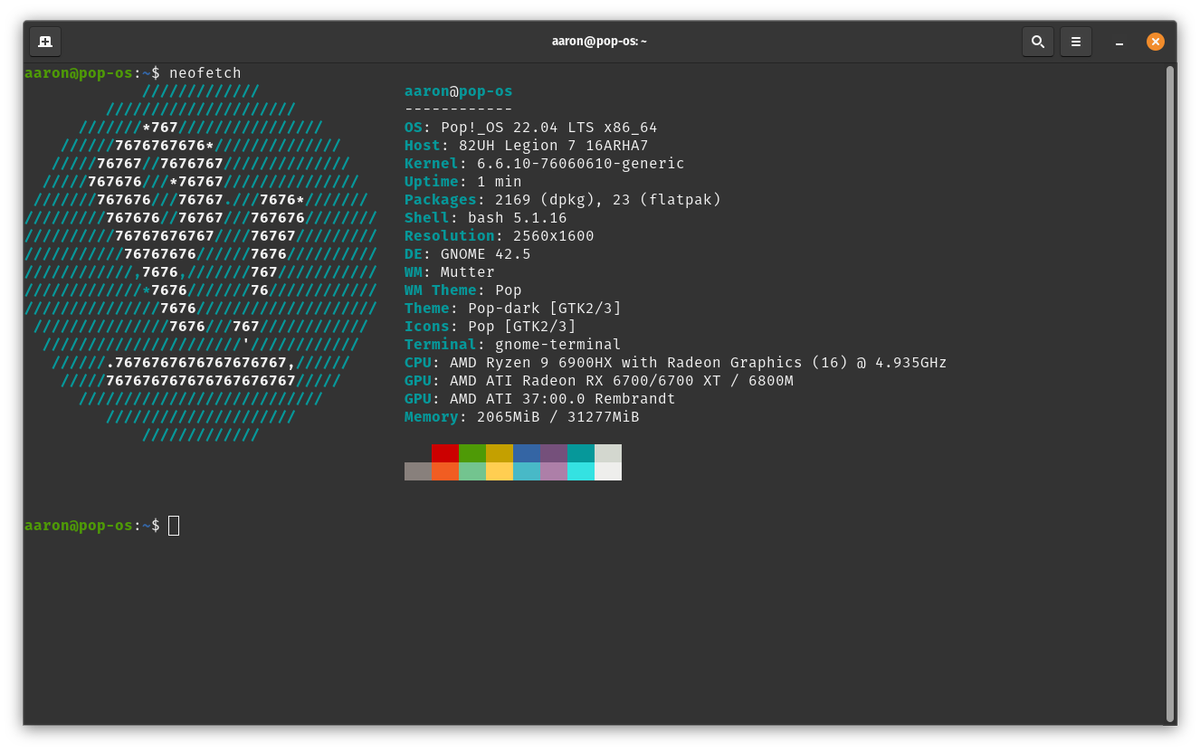
Task: Click the dark green color block
Action: tap(472, 453)
